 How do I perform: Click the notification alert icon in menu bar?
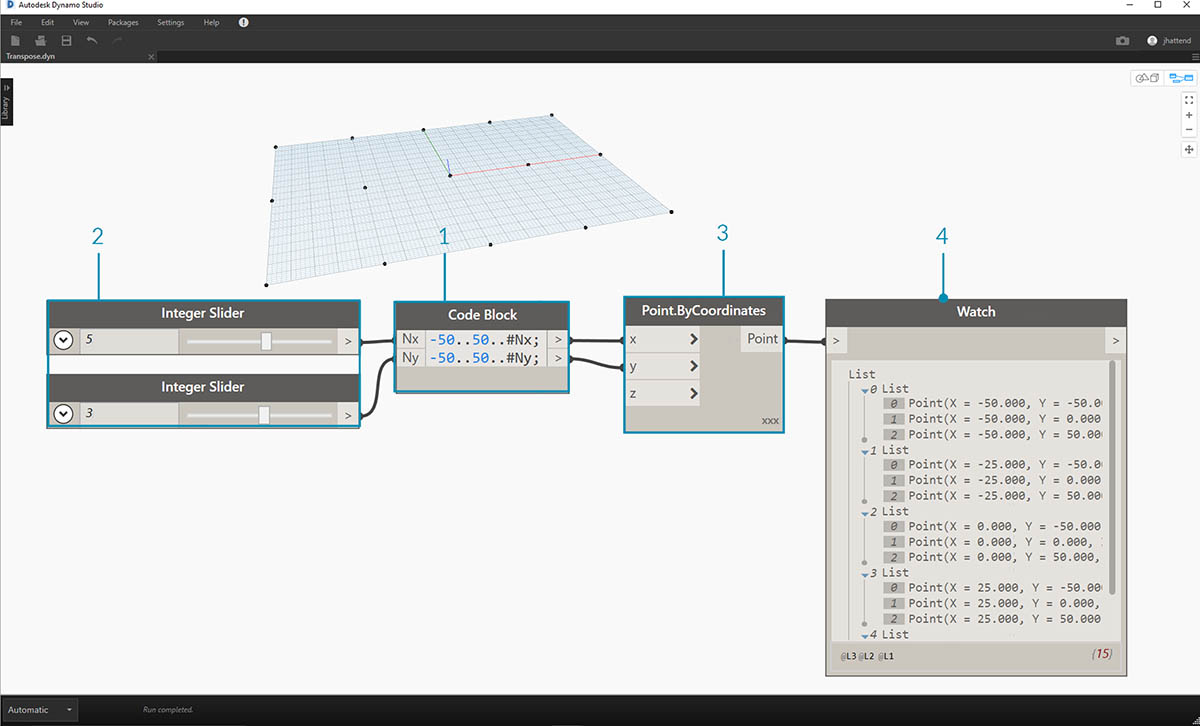[x=244, y=22]
